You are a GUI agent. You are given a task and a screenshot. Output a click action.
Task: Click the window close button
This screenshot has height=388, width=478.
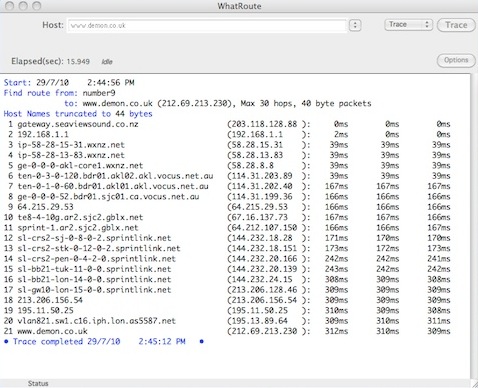point(10,6)
